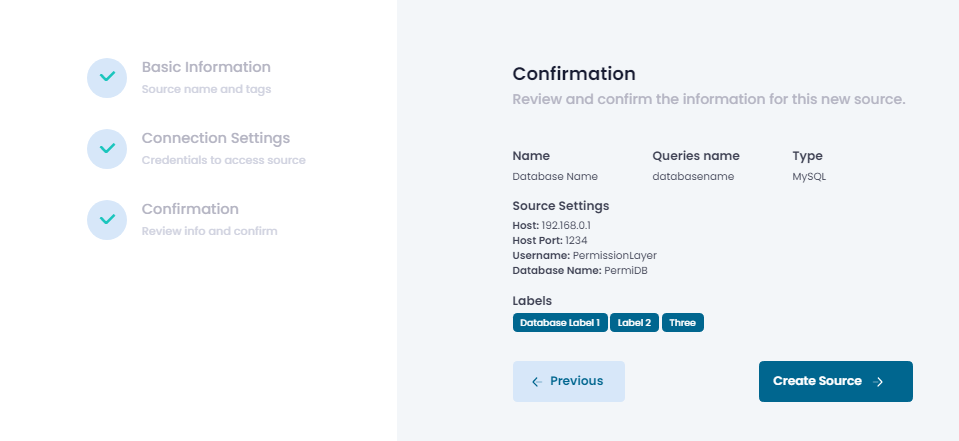Open the Connection Settings step
Screen dimensions: 959x441
tap(216, 138)
